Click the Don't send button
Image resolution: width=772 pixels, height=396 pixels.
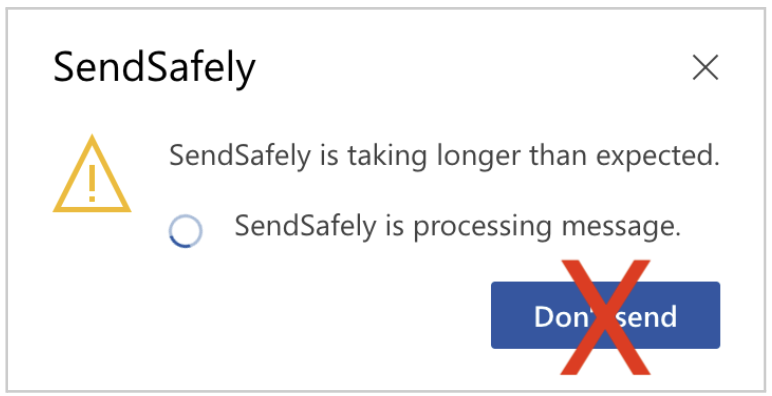click(605, 315)
